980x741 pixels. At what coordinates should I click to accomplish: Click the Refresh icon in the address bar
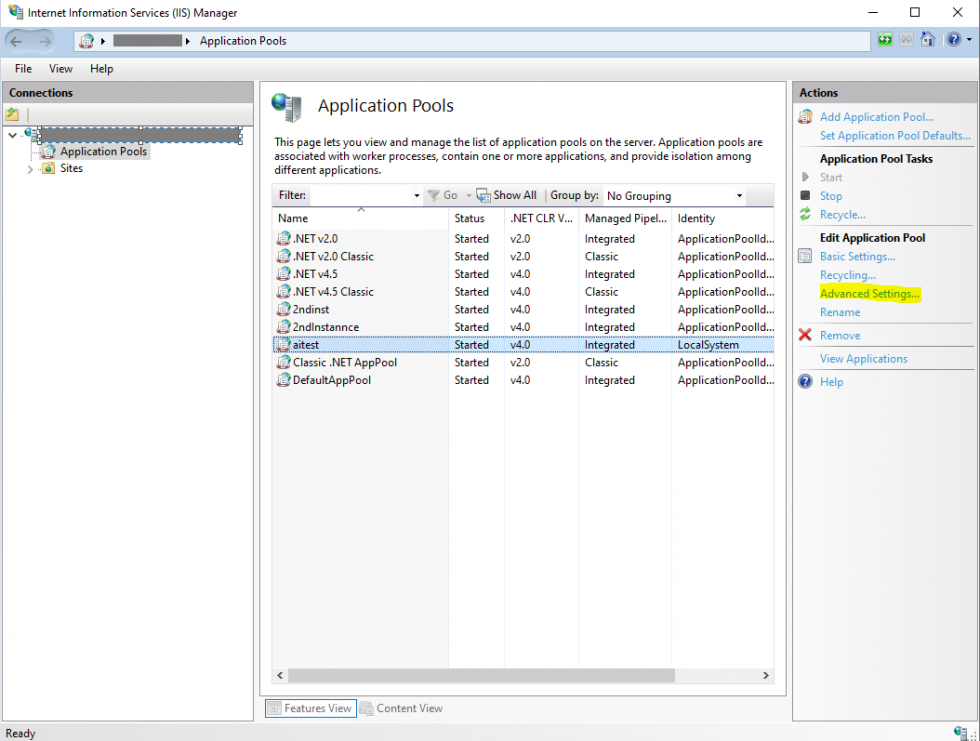pyautogui.click(x=885, y=39)
